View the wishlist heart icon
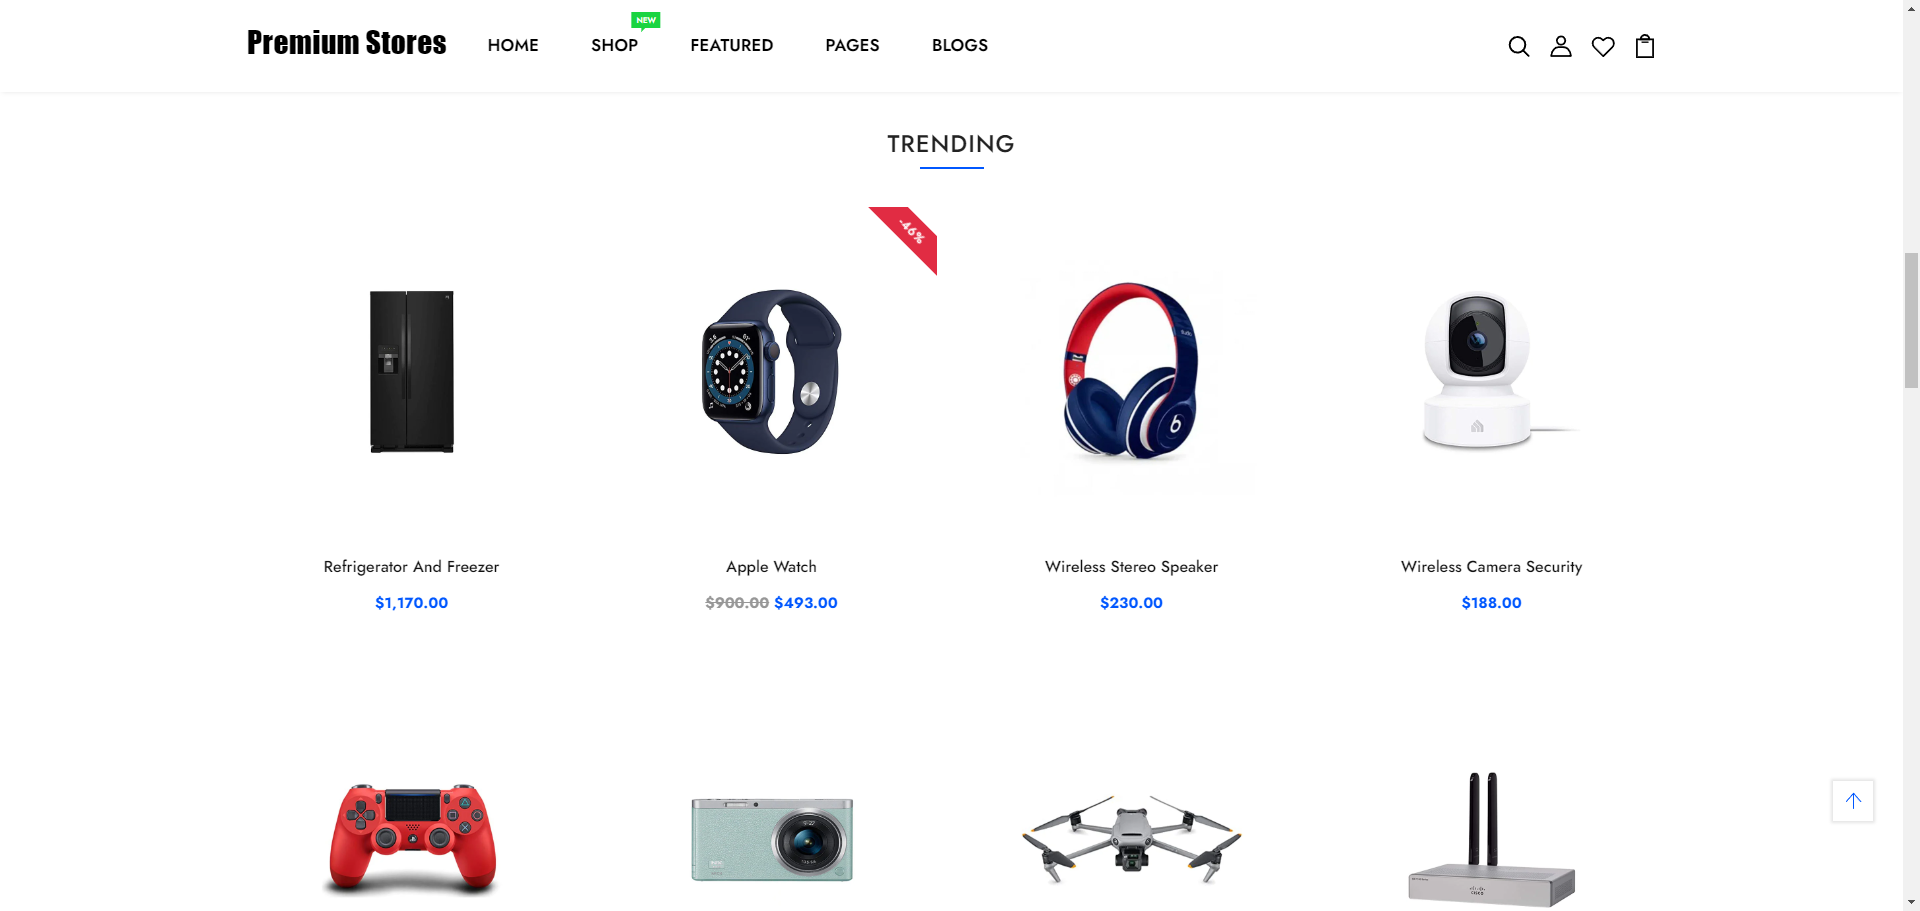The image size is (1920, 911). (x=1602, y=47)
